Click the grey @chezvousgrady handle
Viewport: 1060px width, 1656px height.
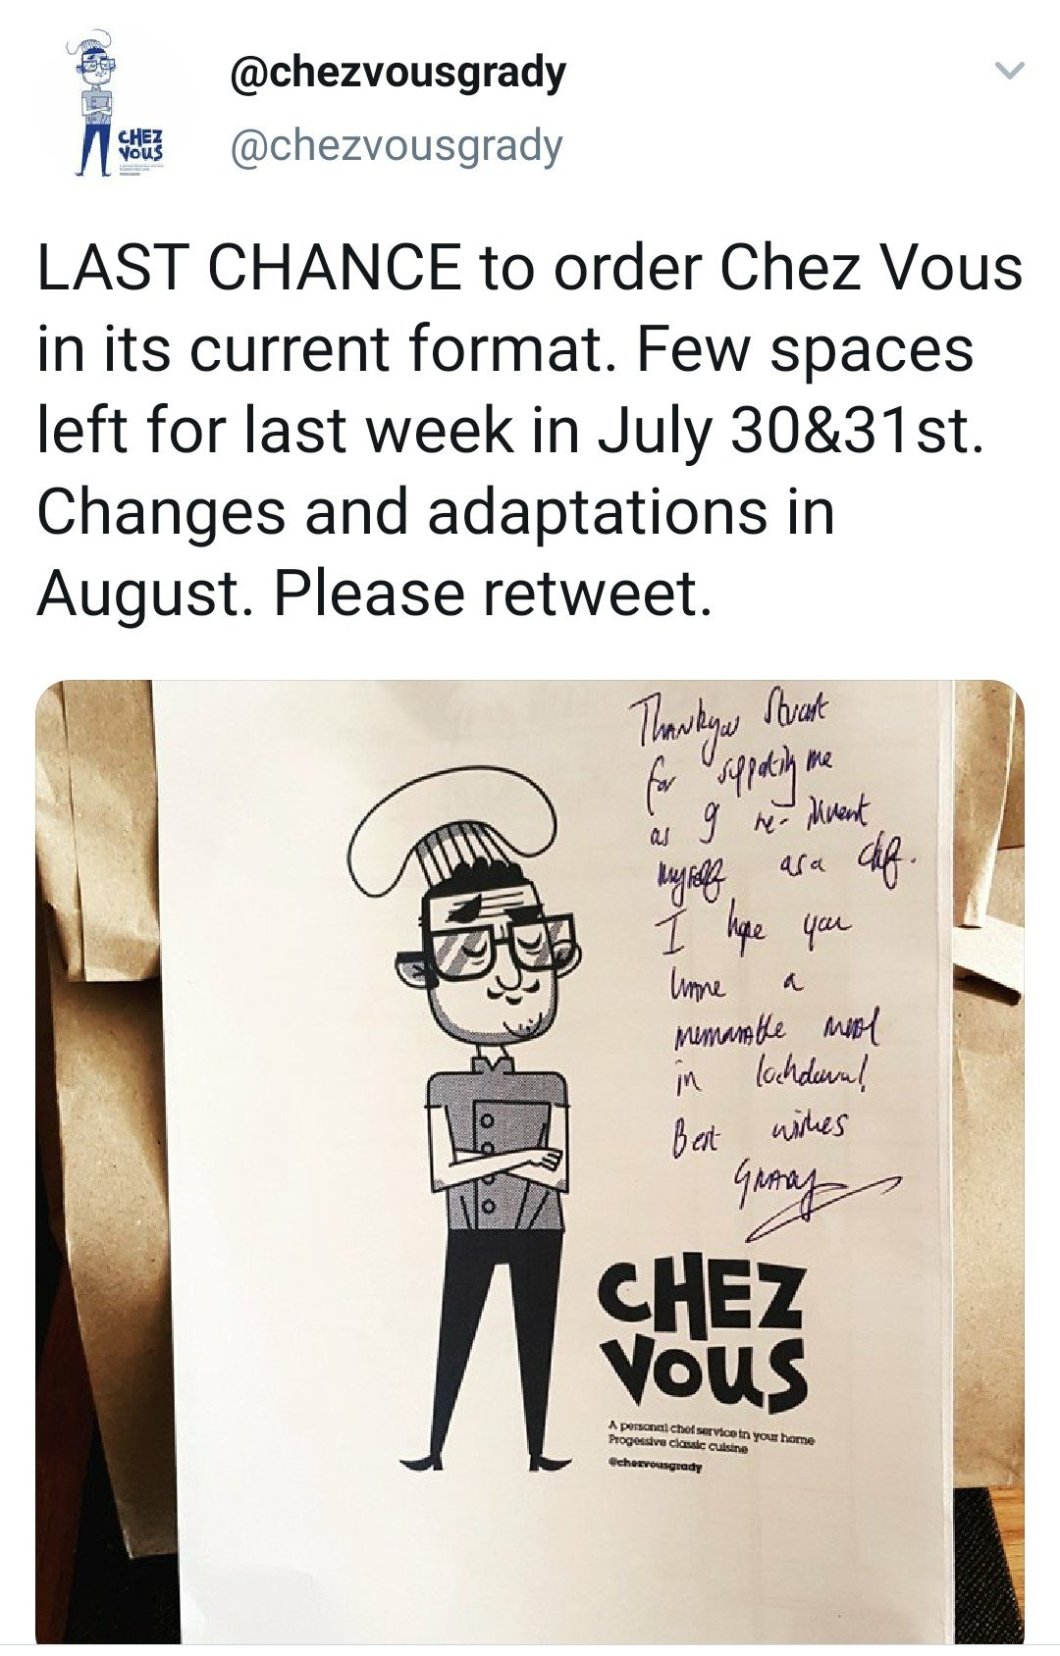(x=396, y=146)
